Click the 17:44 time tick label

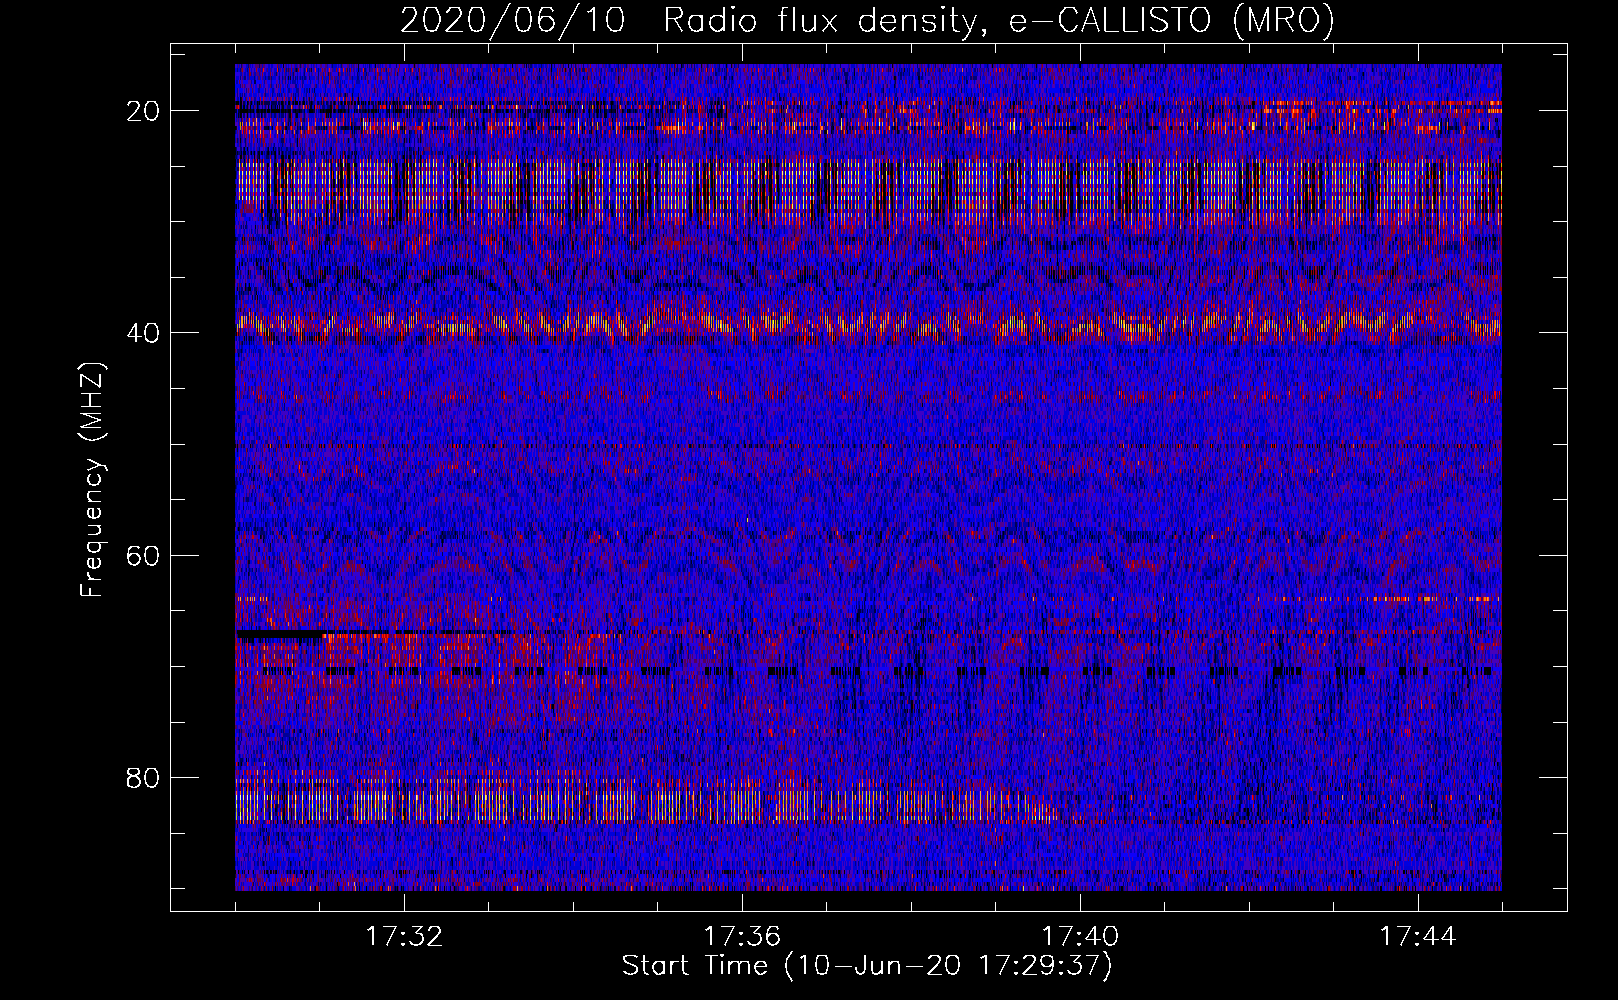click(1418, 937)
